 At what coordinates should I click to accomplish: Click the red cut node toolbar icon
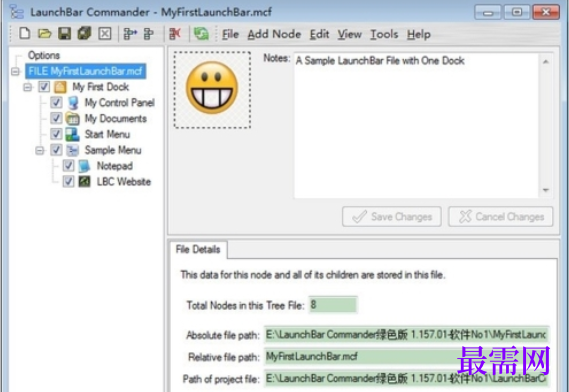click(175, 34)
